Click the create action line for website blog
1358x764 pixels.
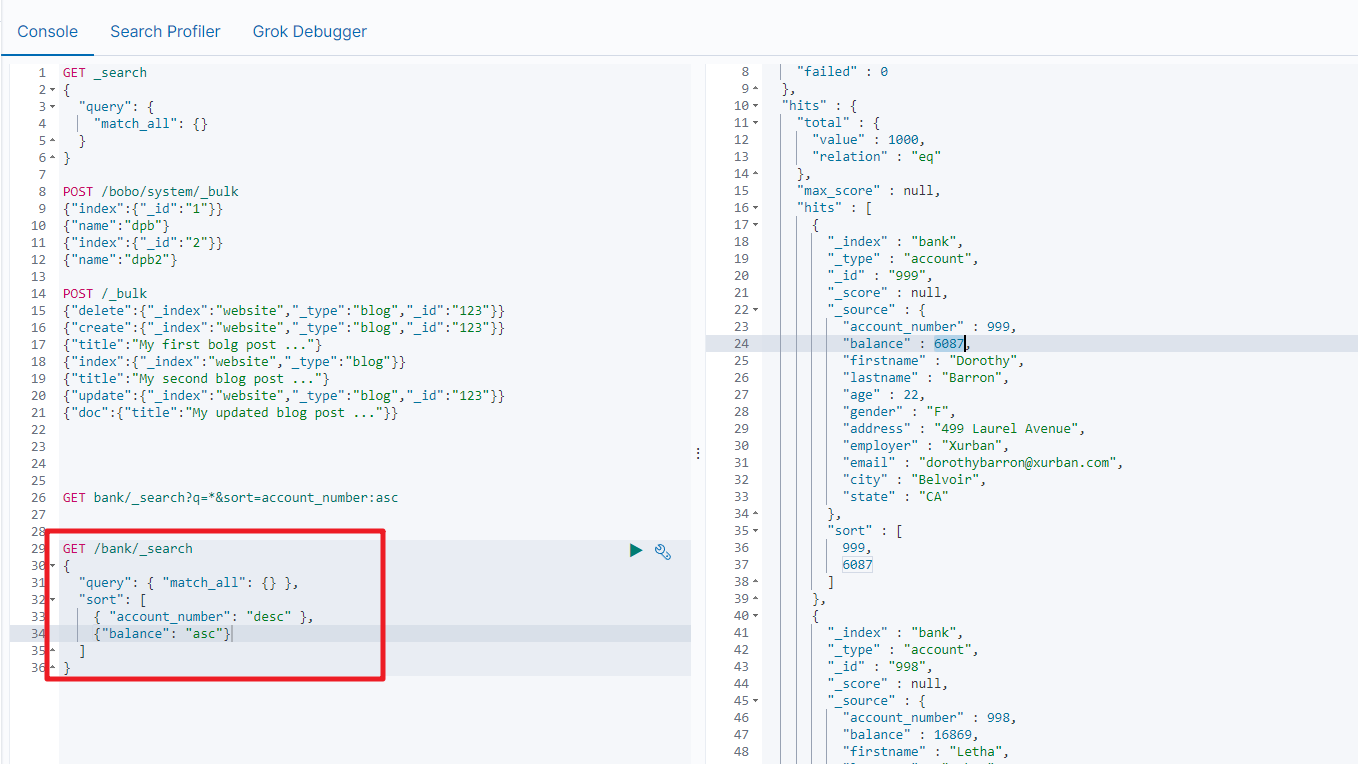pyautogui.click(x=284, y=328)
